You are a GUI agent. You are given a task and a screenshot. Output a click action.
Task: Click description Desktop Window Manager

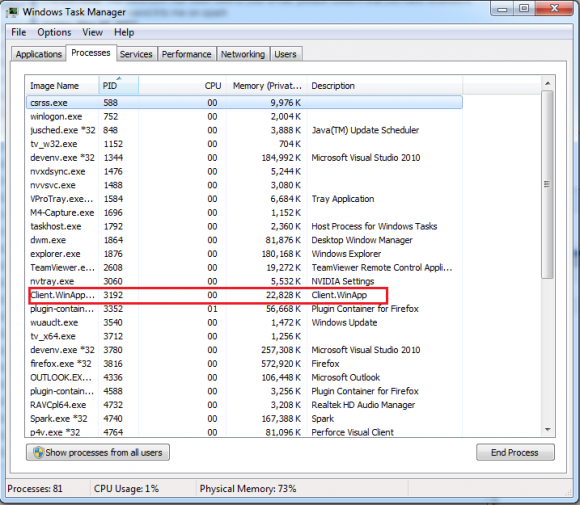362,240
